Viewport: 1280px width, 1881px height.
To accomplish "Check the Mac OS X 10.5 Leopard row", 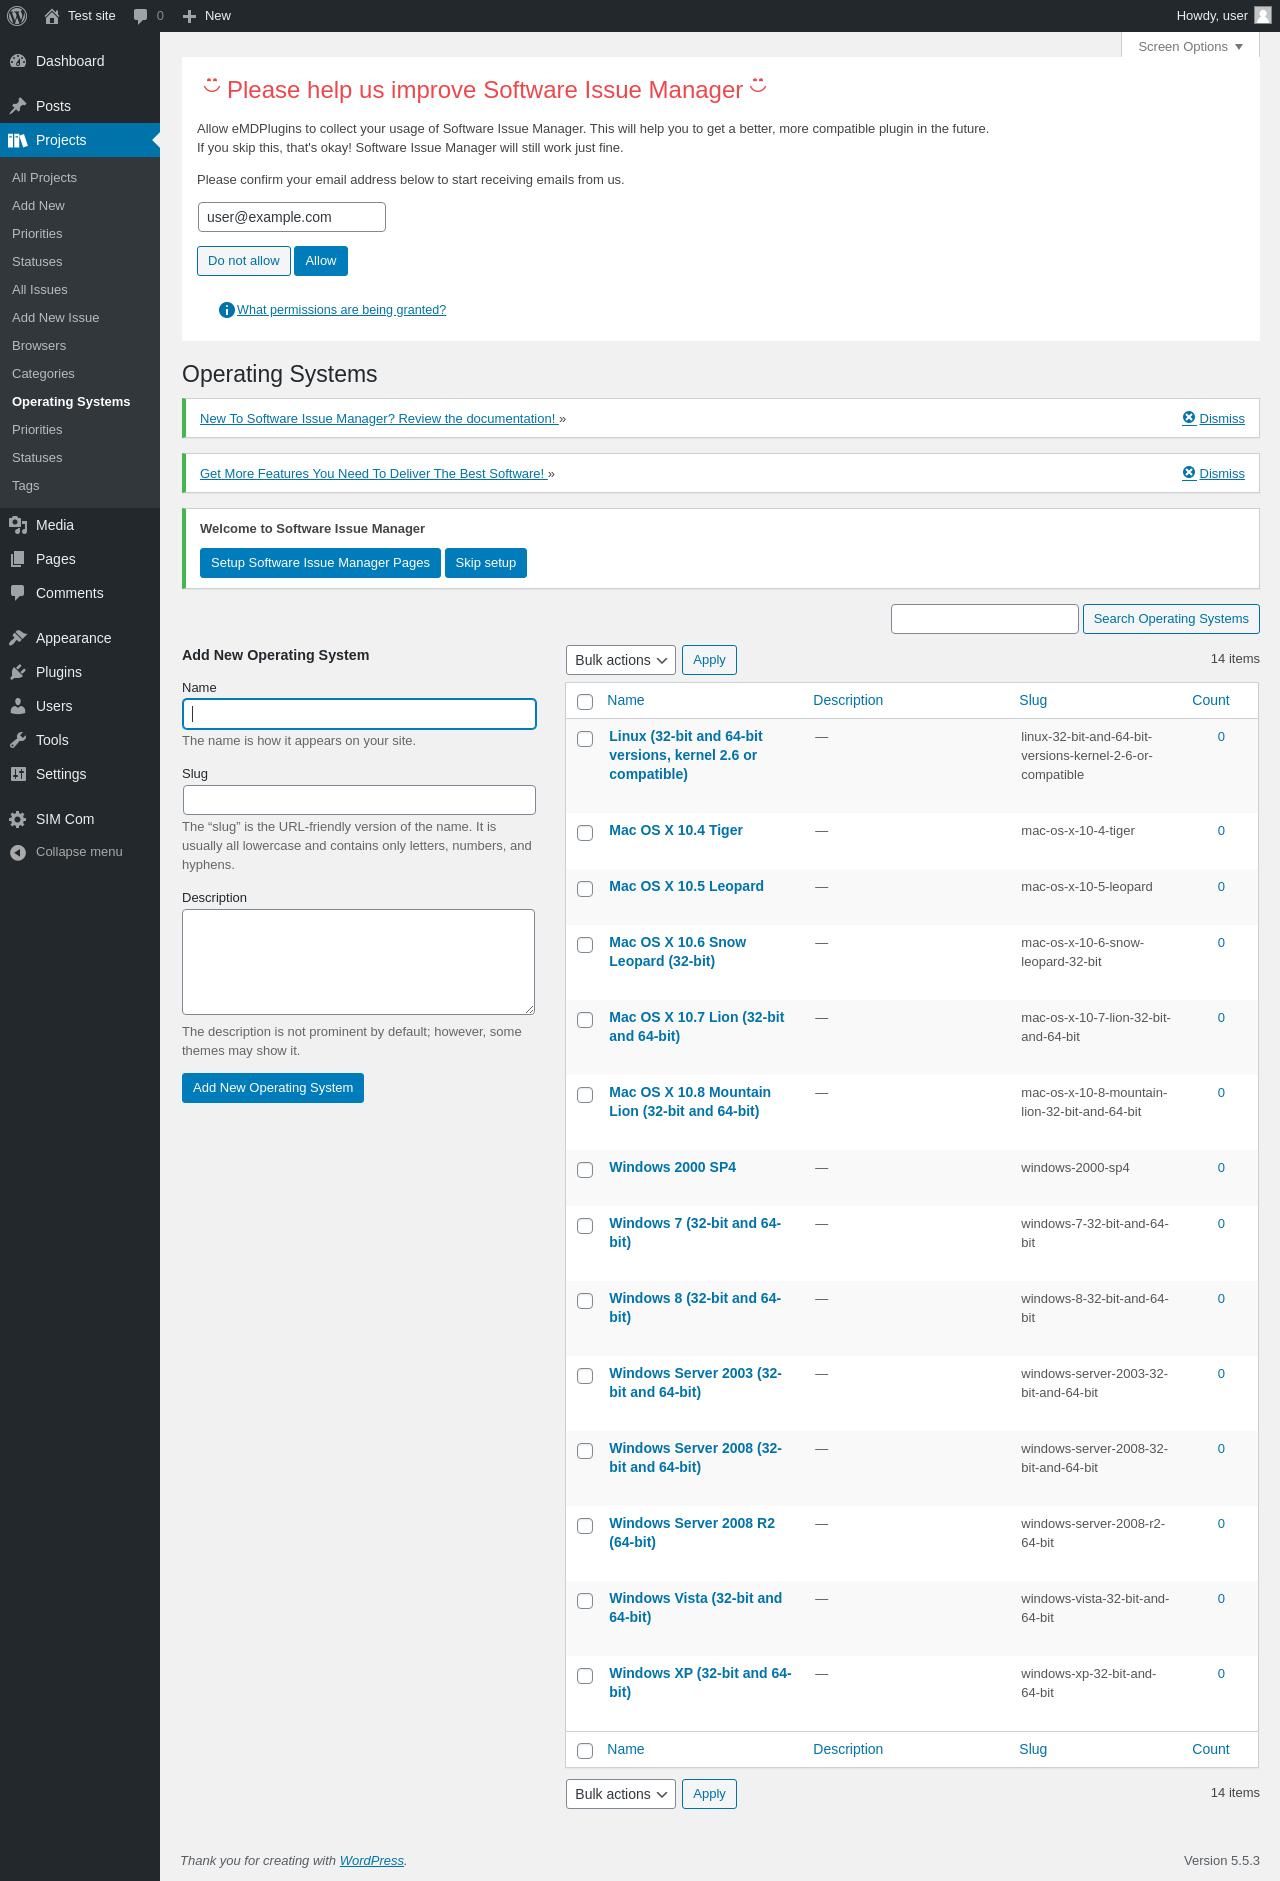I will point(585,889).
